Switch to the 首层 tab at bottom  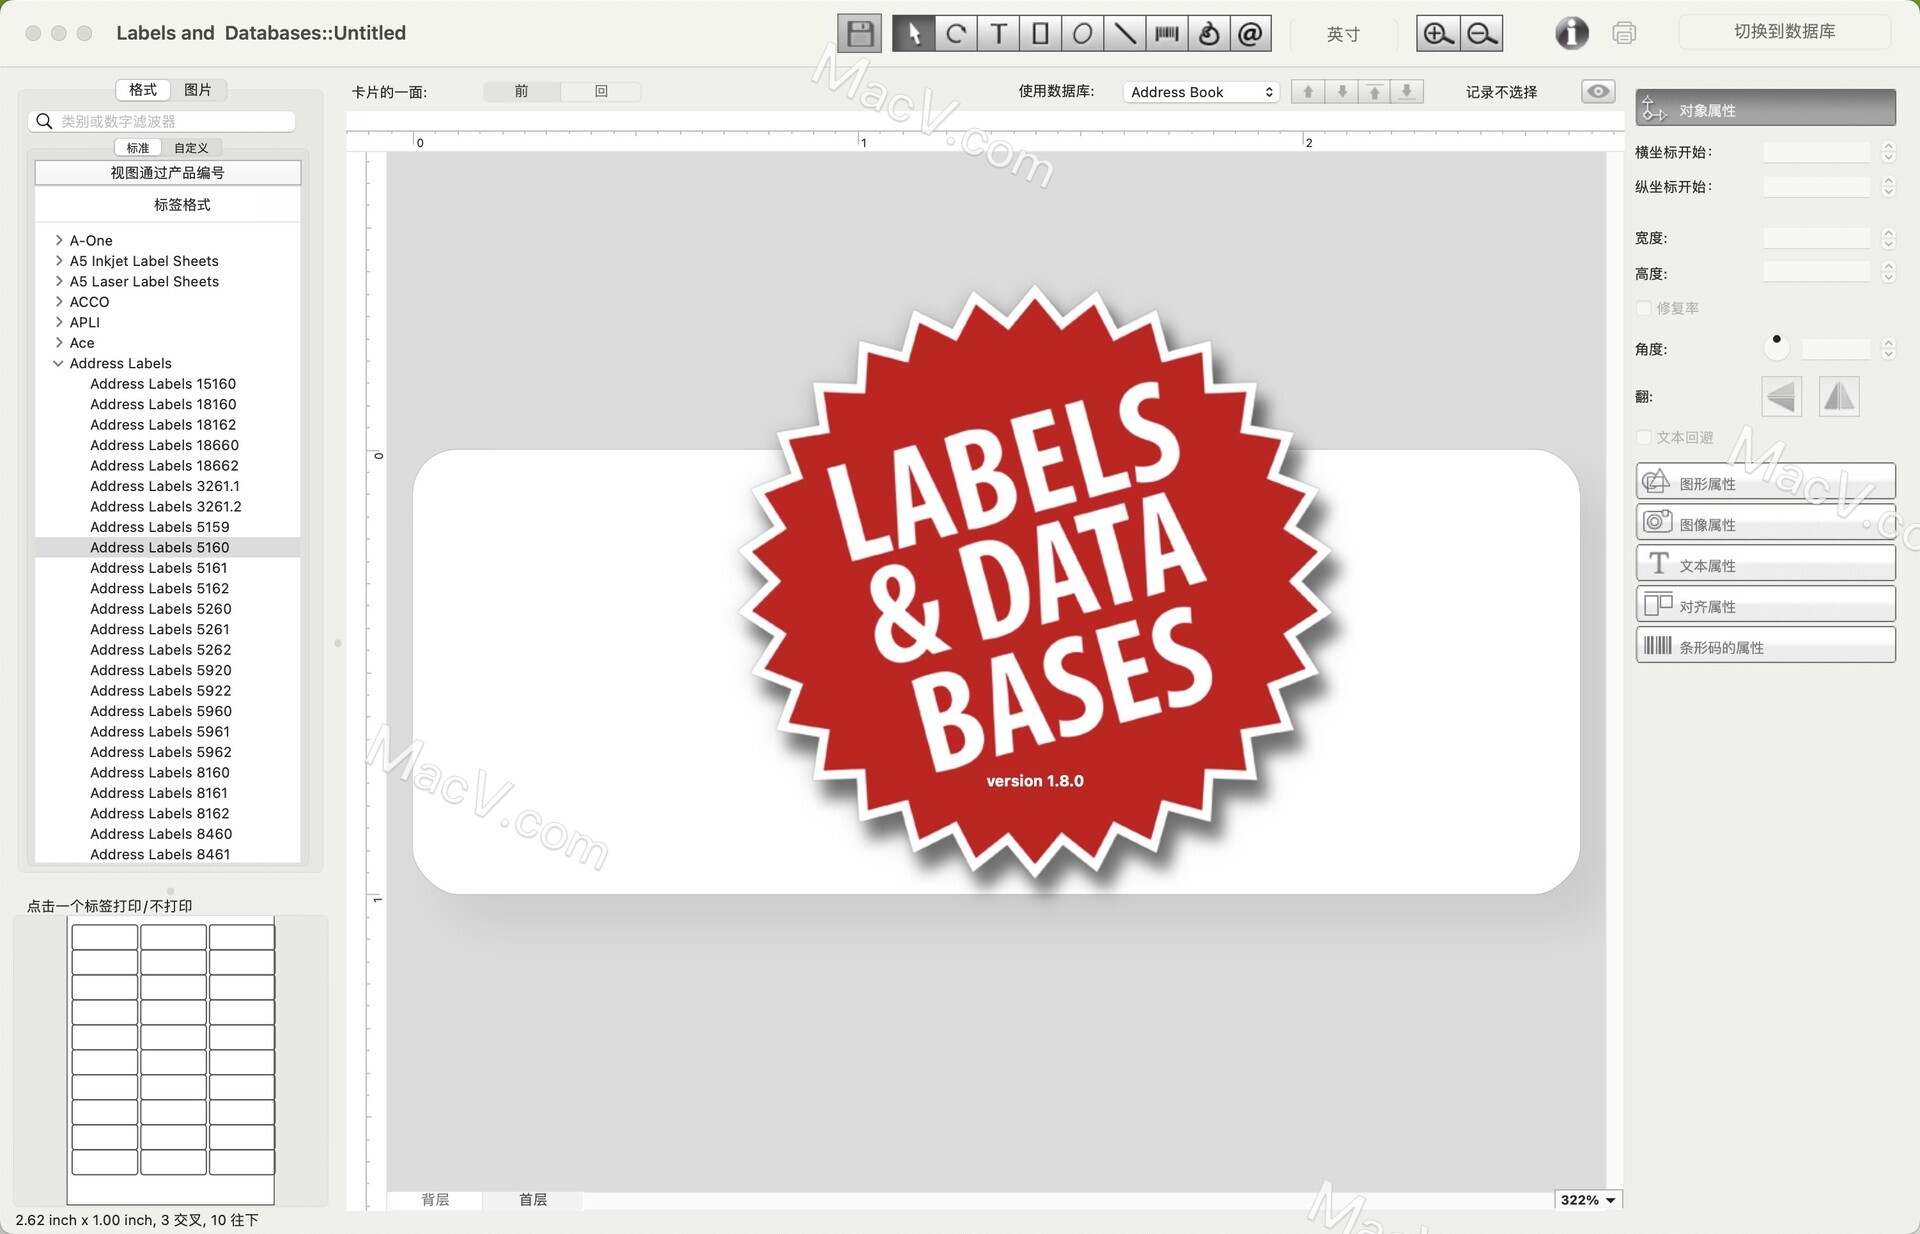tap(532, 1200)
